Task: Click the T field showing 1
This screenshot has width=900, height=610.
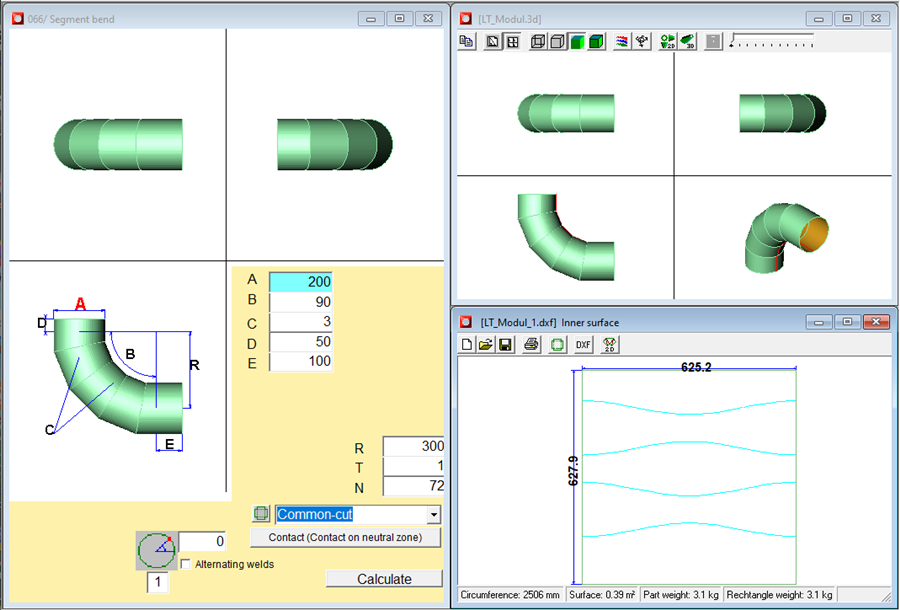Action: (414, 466)
